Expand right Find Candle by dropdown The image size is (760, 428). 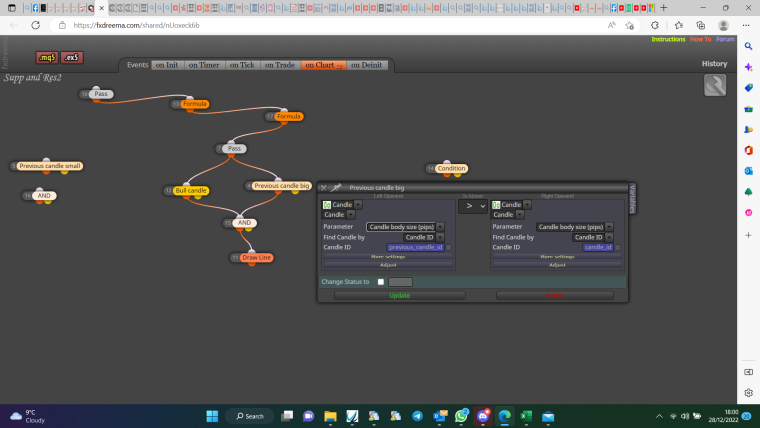[592, 237]
